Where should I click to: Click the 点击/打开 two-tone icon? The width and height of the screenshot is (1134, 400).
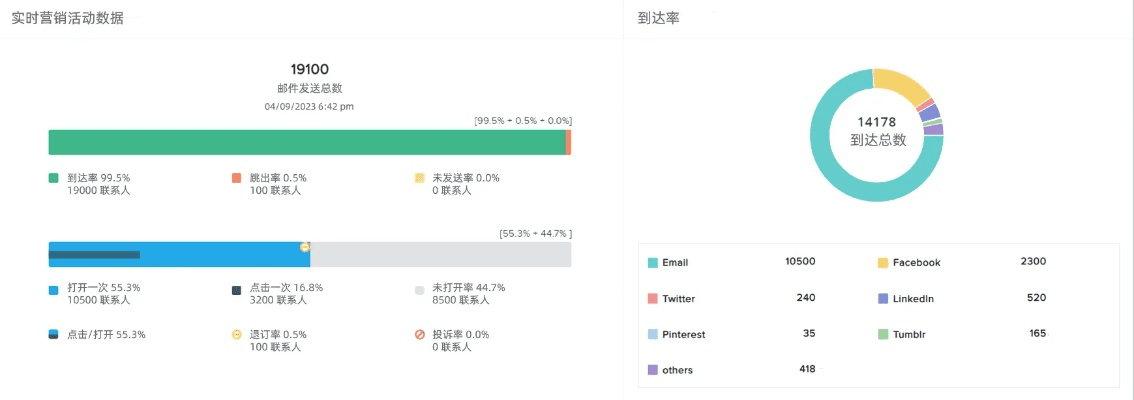54,334
